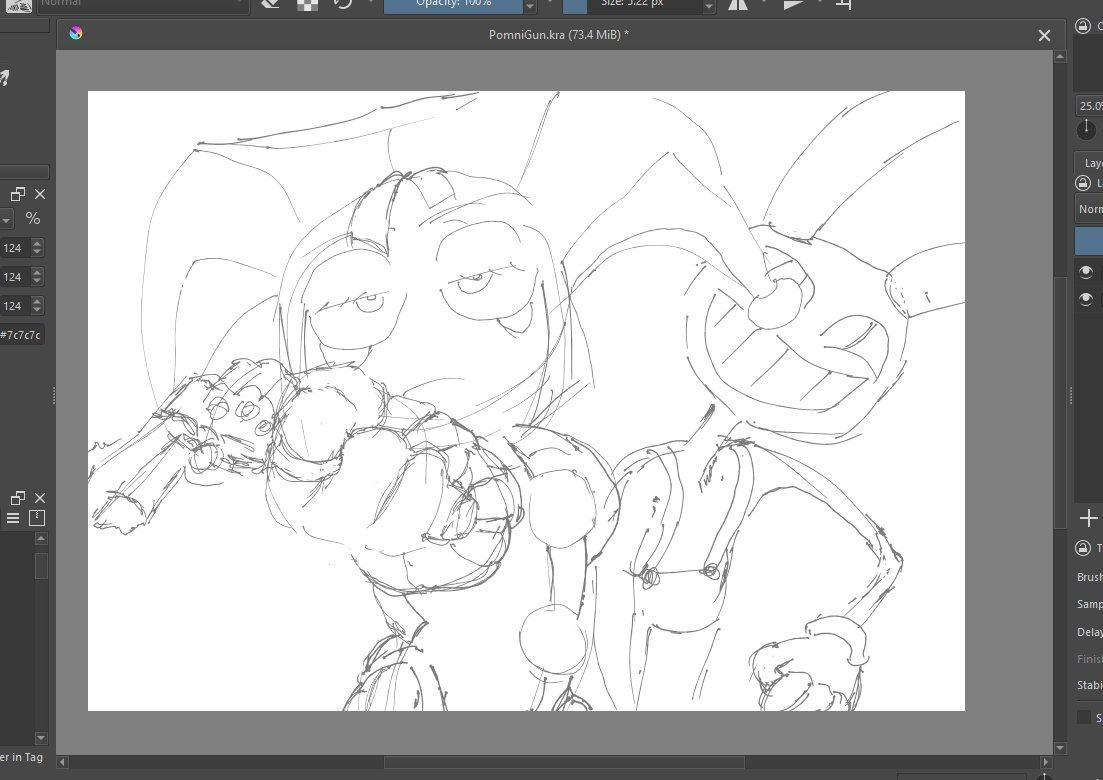Select the PomniGun.kra document tab
The image size is (1103, 780).
pos(559,34)
